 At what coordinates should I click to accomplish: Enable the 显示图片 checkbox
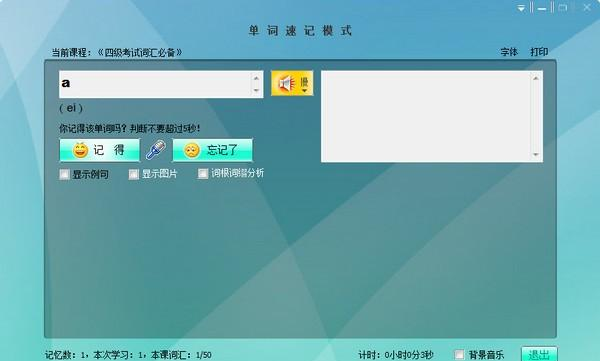(x=133, y=174)
